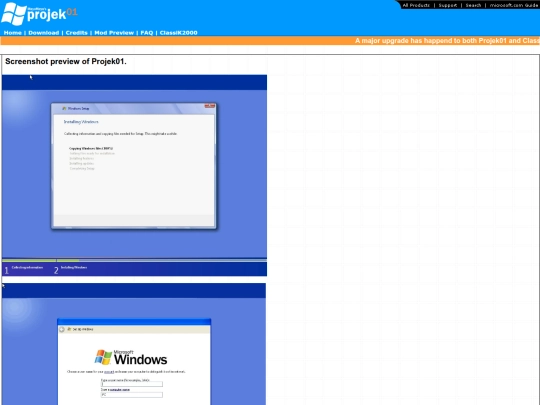View the Credits page
This screenshot has height=405, width=540.
[x=76, y=33]
